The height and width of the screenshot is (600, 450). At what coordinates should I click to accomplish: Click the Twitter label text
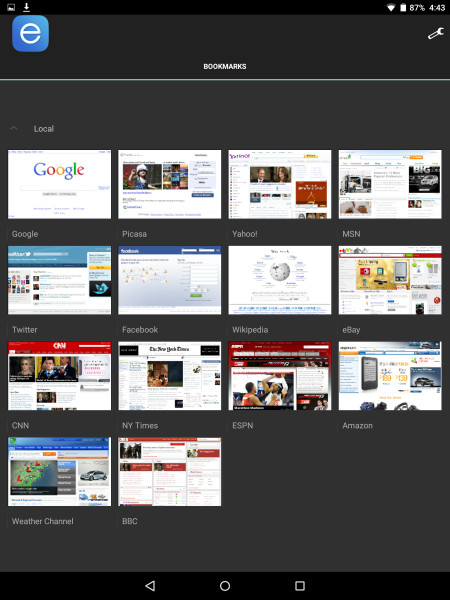pos(24,330)
